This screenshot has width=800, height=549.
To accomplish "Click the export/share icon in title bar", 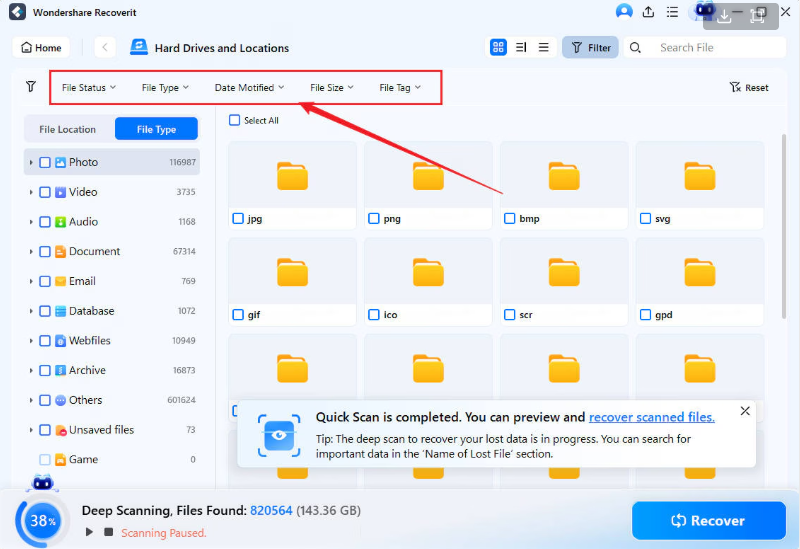I will pyautogui.click(x=649, y=12).
